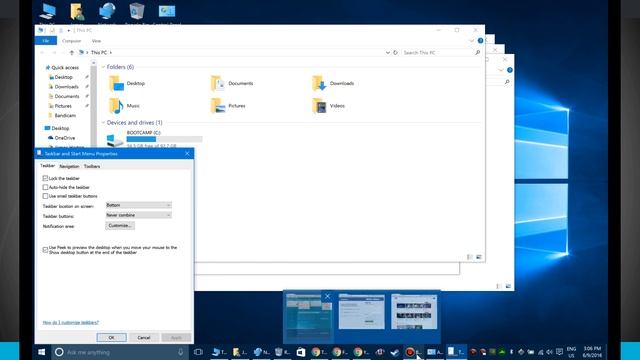Open the View ribbon tab
640x360 pixels.
click(96, 41)
